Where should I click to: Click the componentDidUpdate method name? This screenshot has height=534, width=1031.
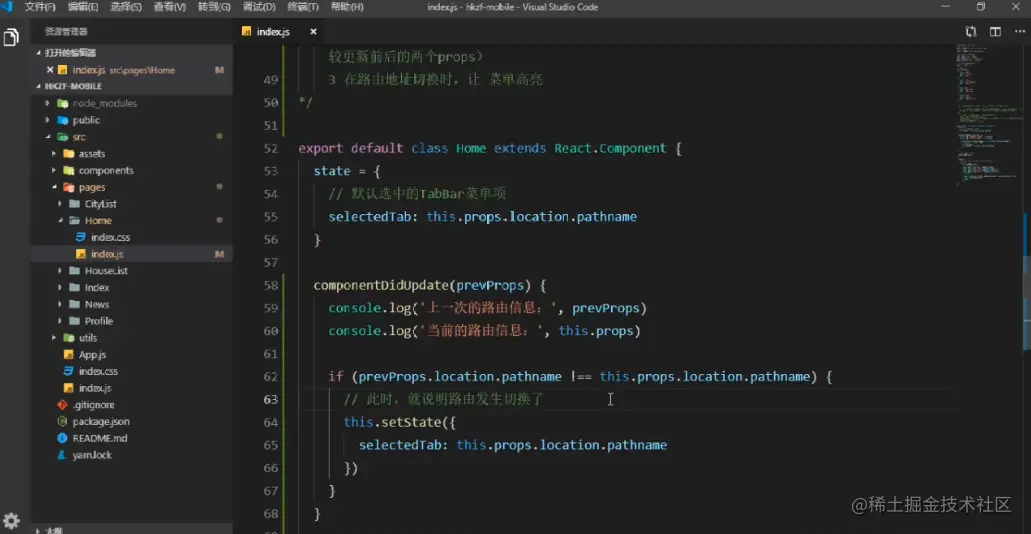point(381,285)
